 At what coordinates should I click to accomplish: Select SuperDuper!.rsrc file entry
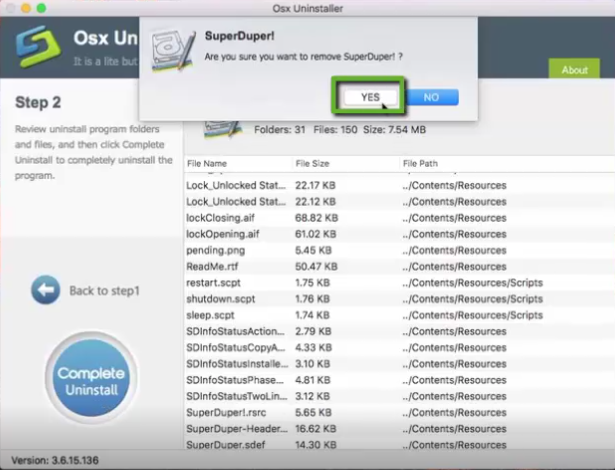click(399, 412)
